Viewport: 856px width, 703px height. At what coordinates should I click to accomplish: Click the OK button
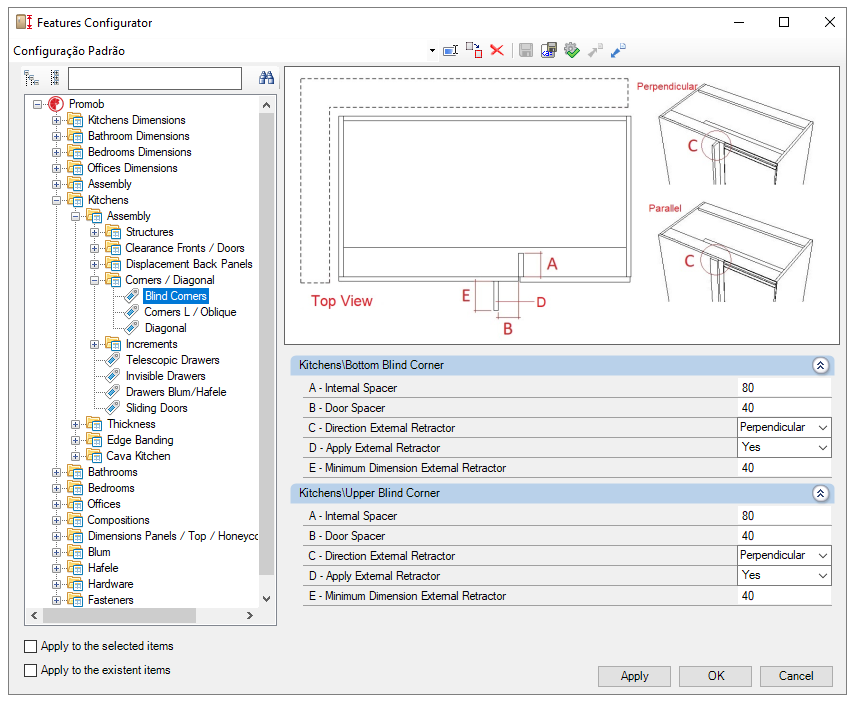[x=716, y=676]
